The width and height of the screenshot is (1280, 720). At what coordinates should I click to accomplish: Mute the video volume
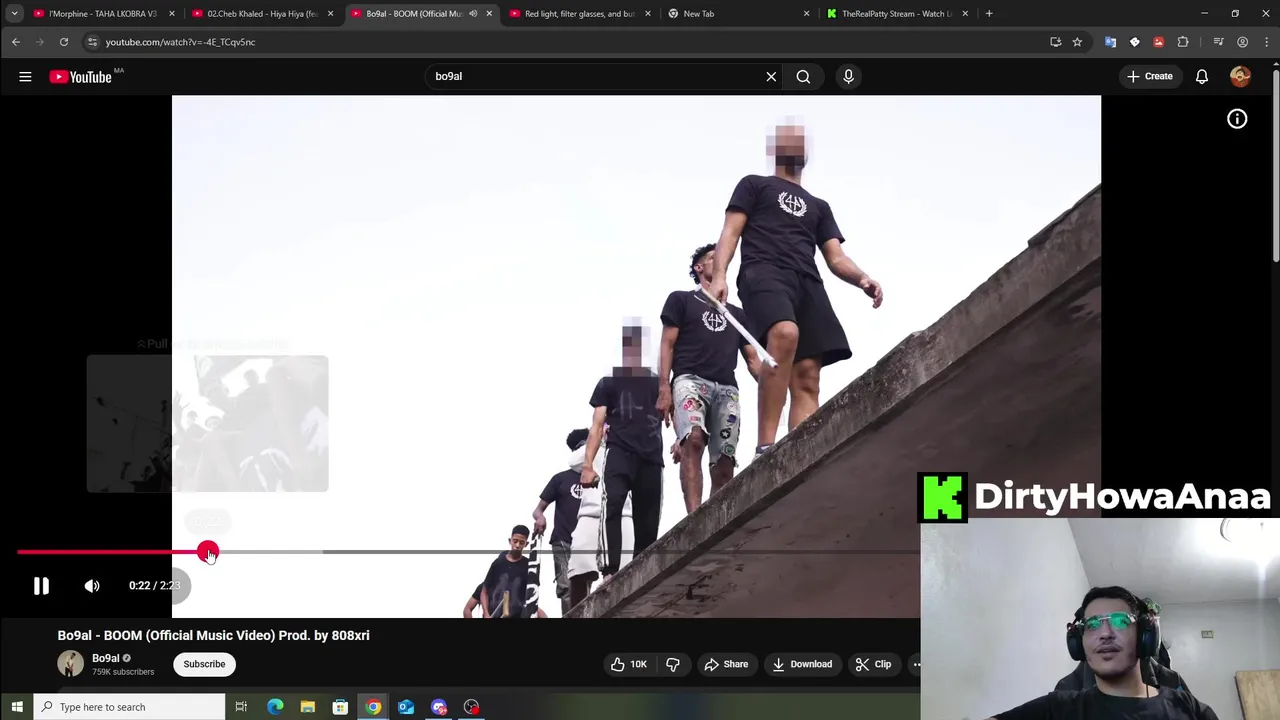point(92,586)
